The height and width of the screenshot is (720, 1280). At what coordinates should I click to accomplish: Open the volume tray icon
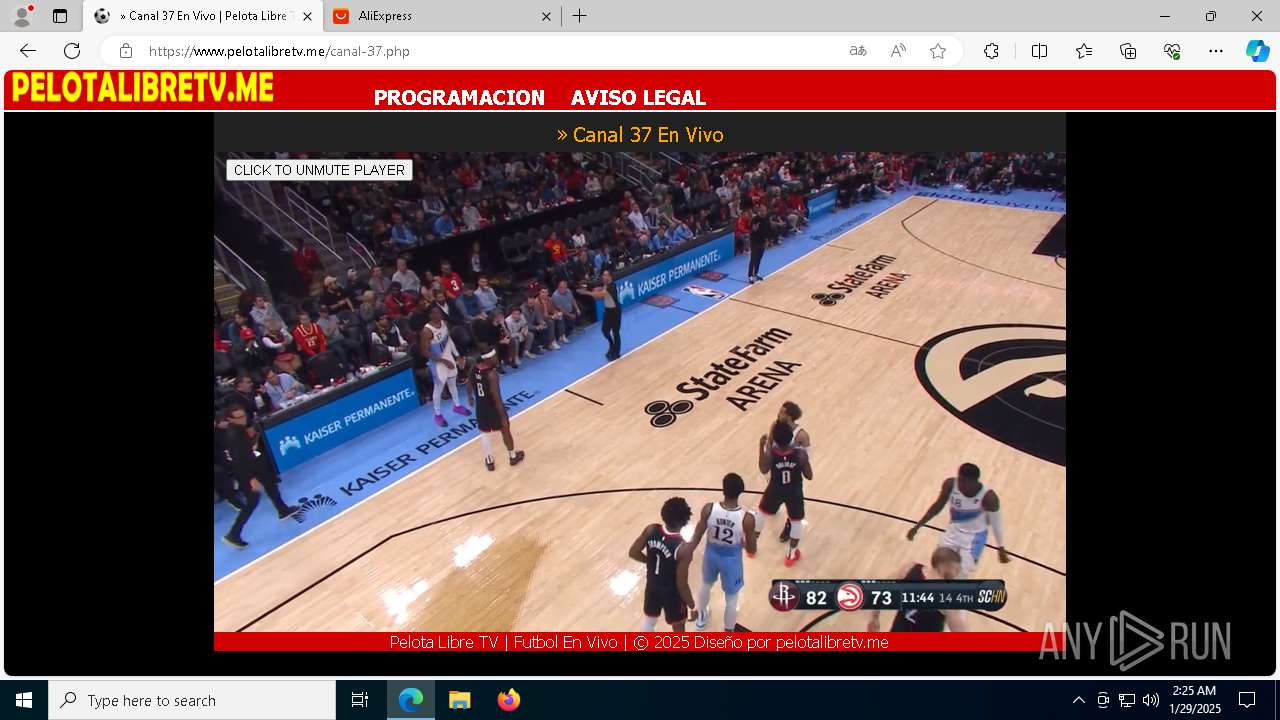1151,700
